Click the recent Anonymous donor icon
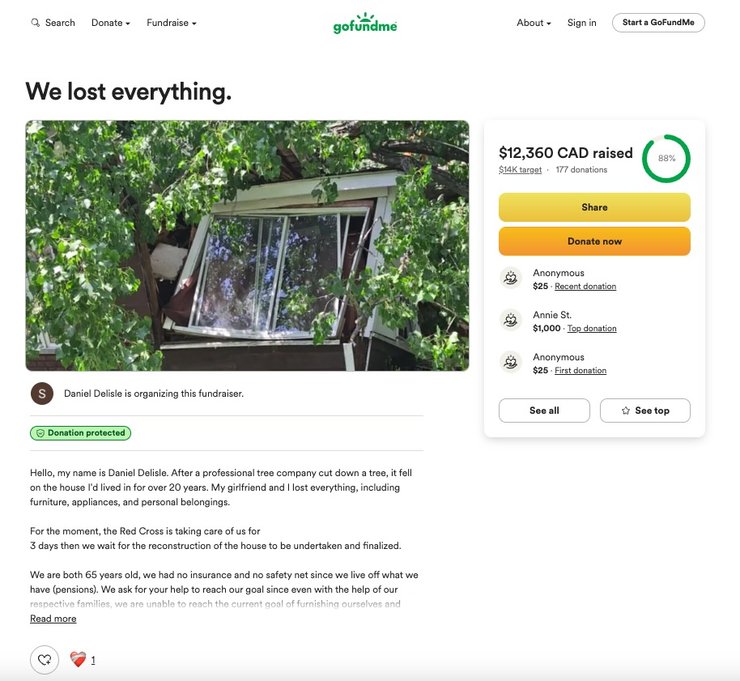Viewport: 740px width, 681px height. pyautogui.click(x=511, y=279)
